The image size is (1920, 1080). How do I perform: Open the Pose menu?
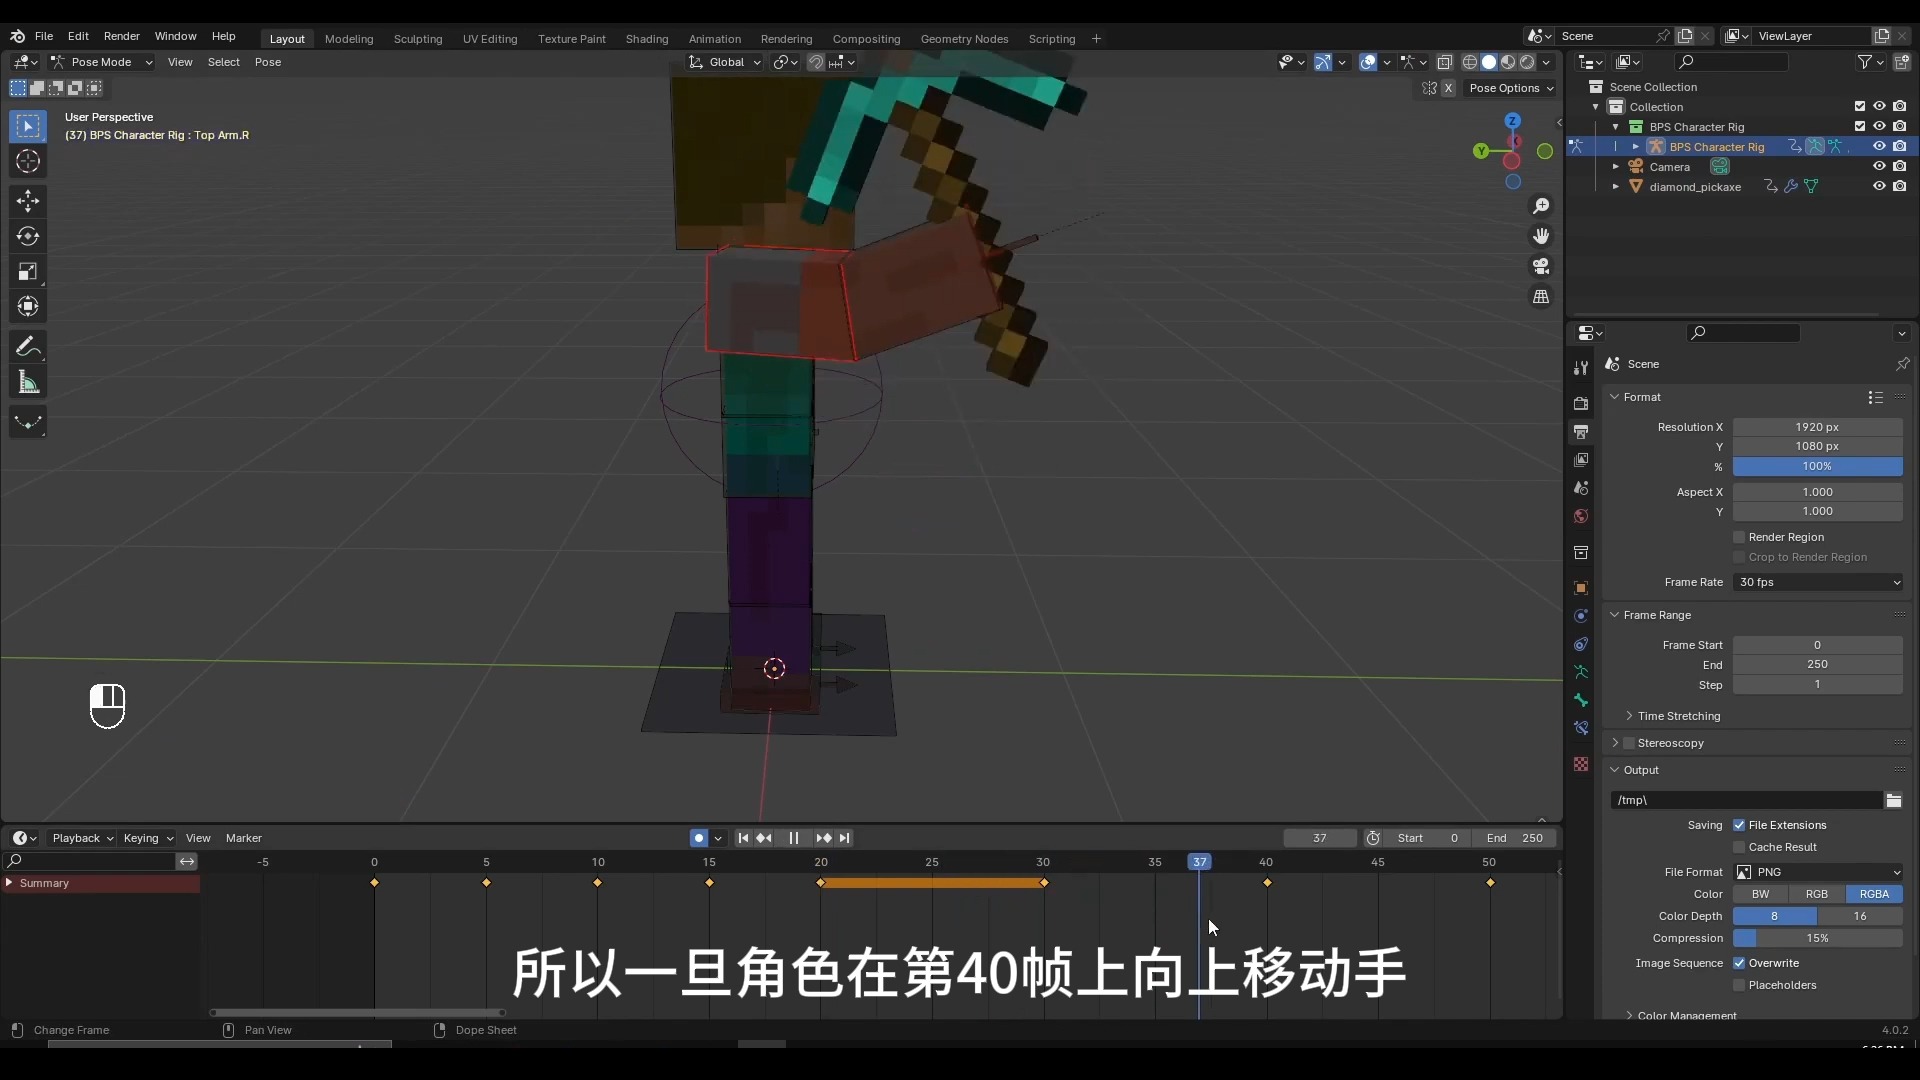(x=267, y=62)
